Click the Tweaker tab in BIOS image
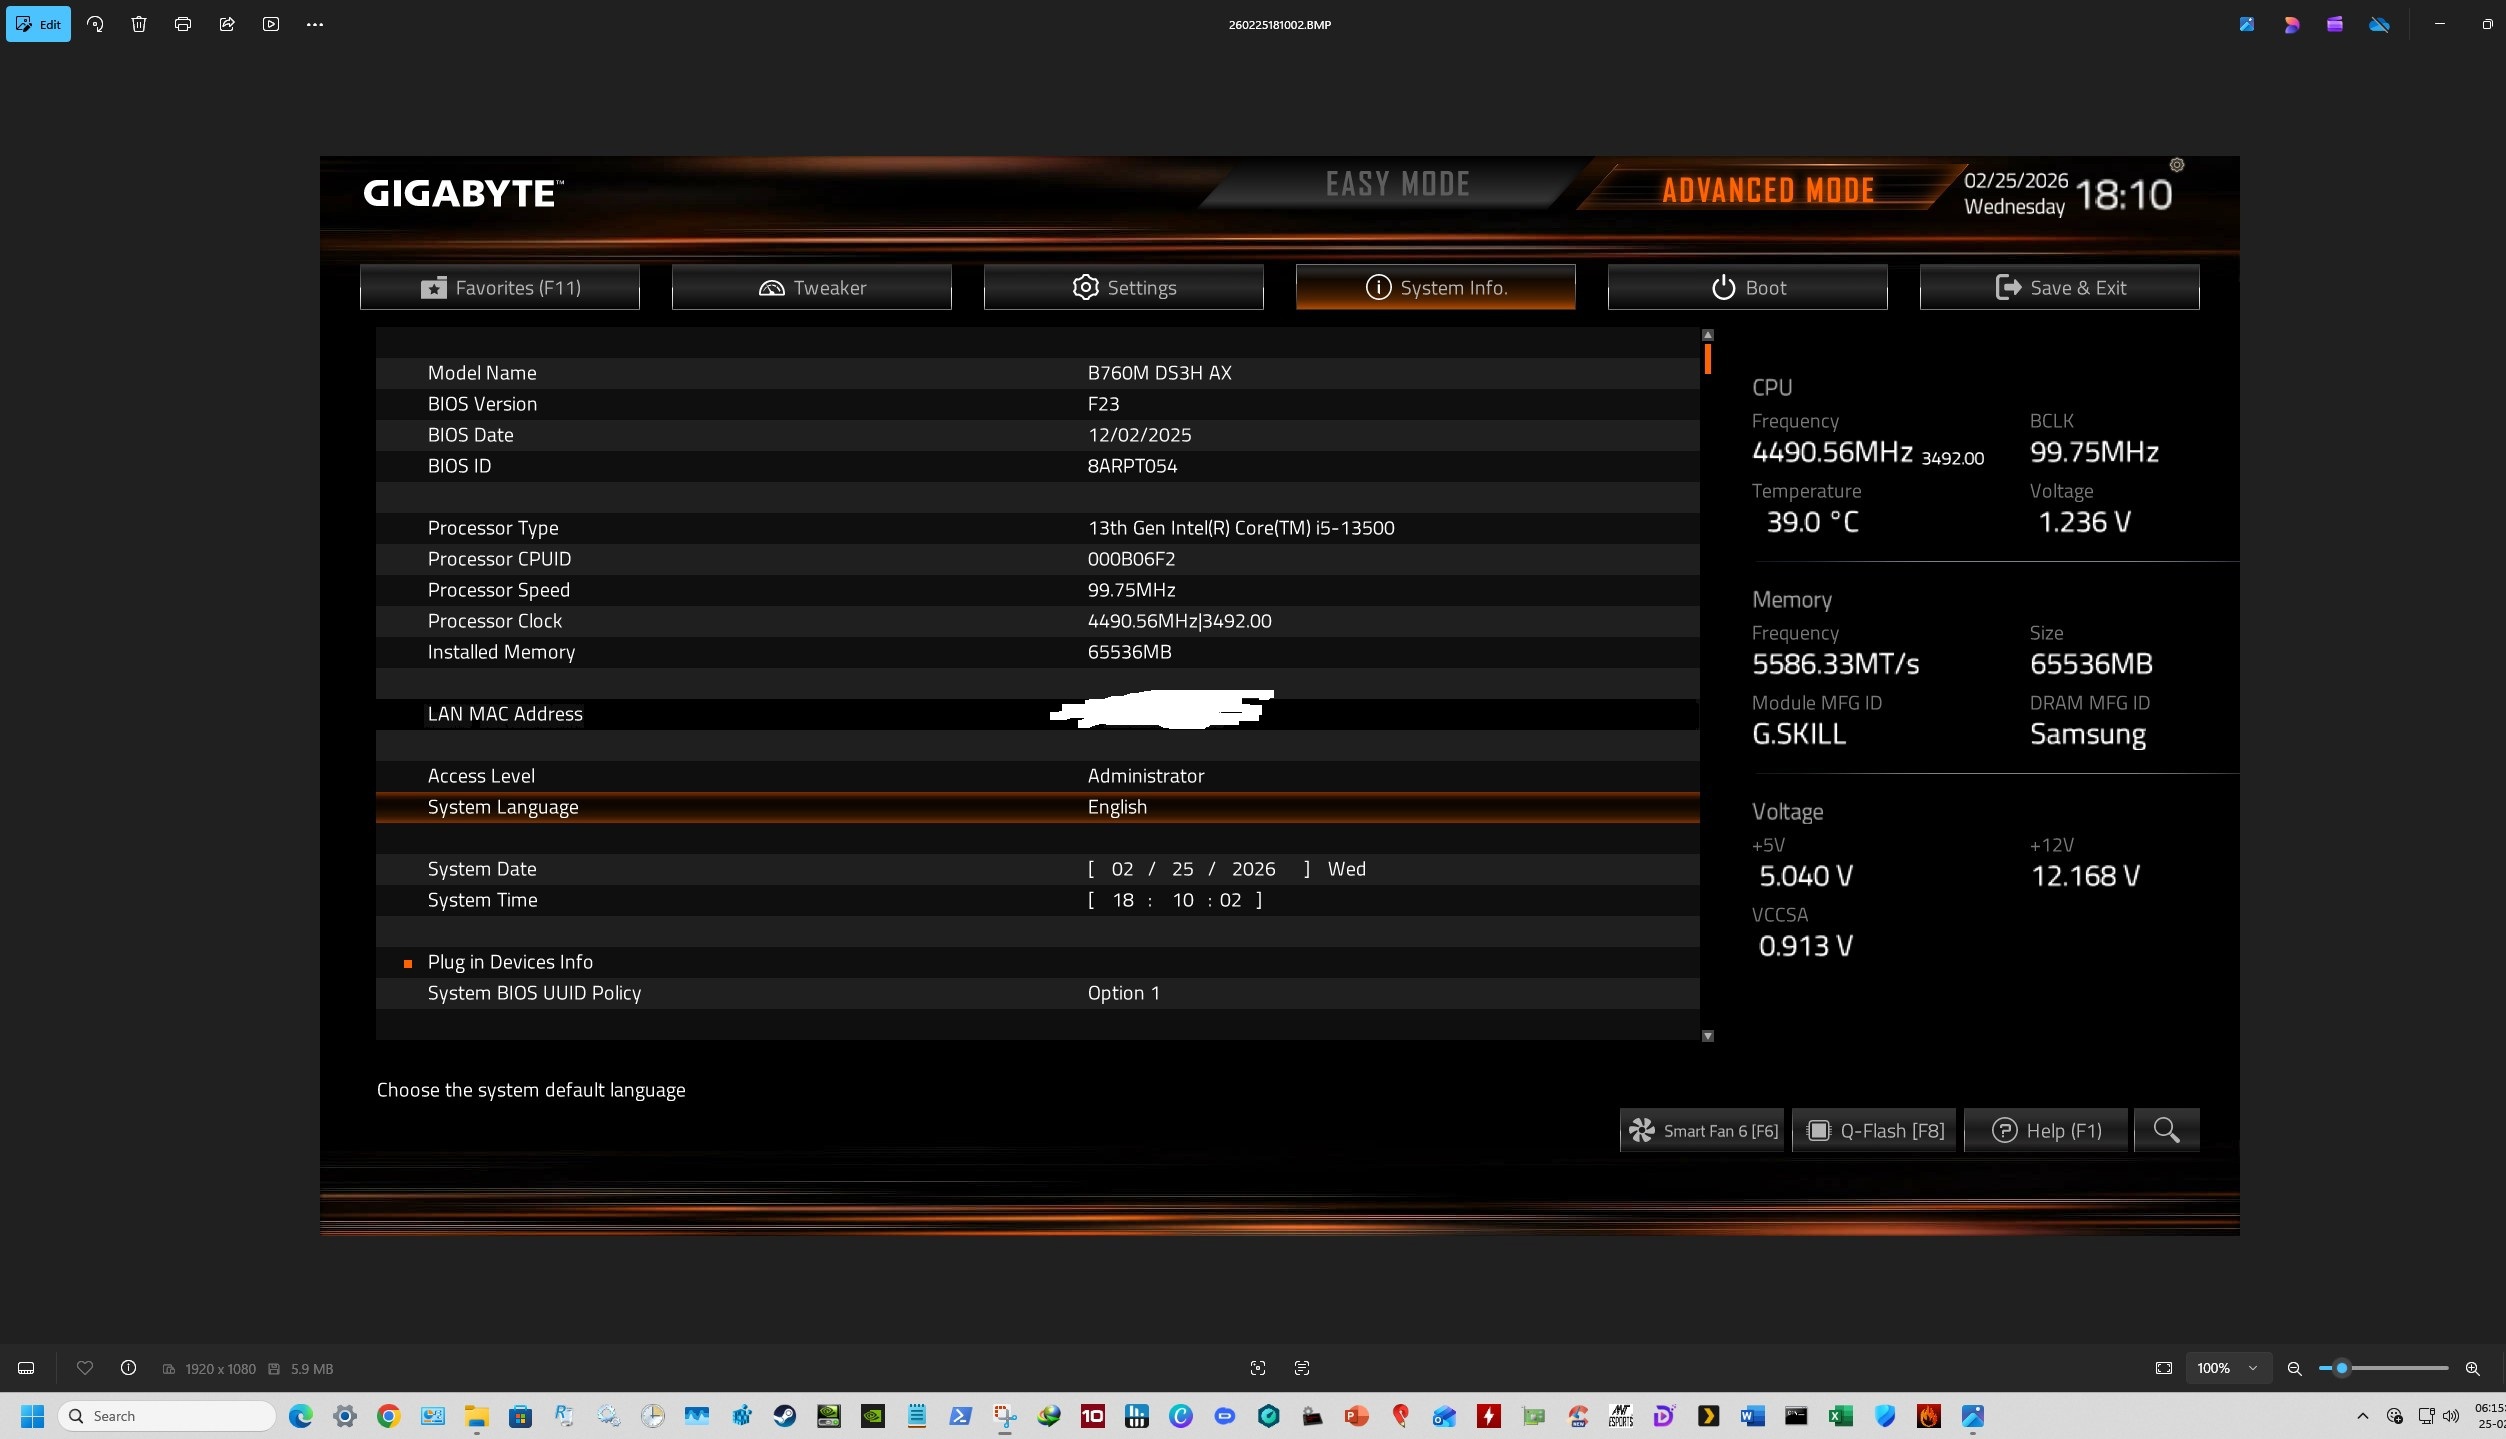2506x1439 pixels. [x=811, y=288]
